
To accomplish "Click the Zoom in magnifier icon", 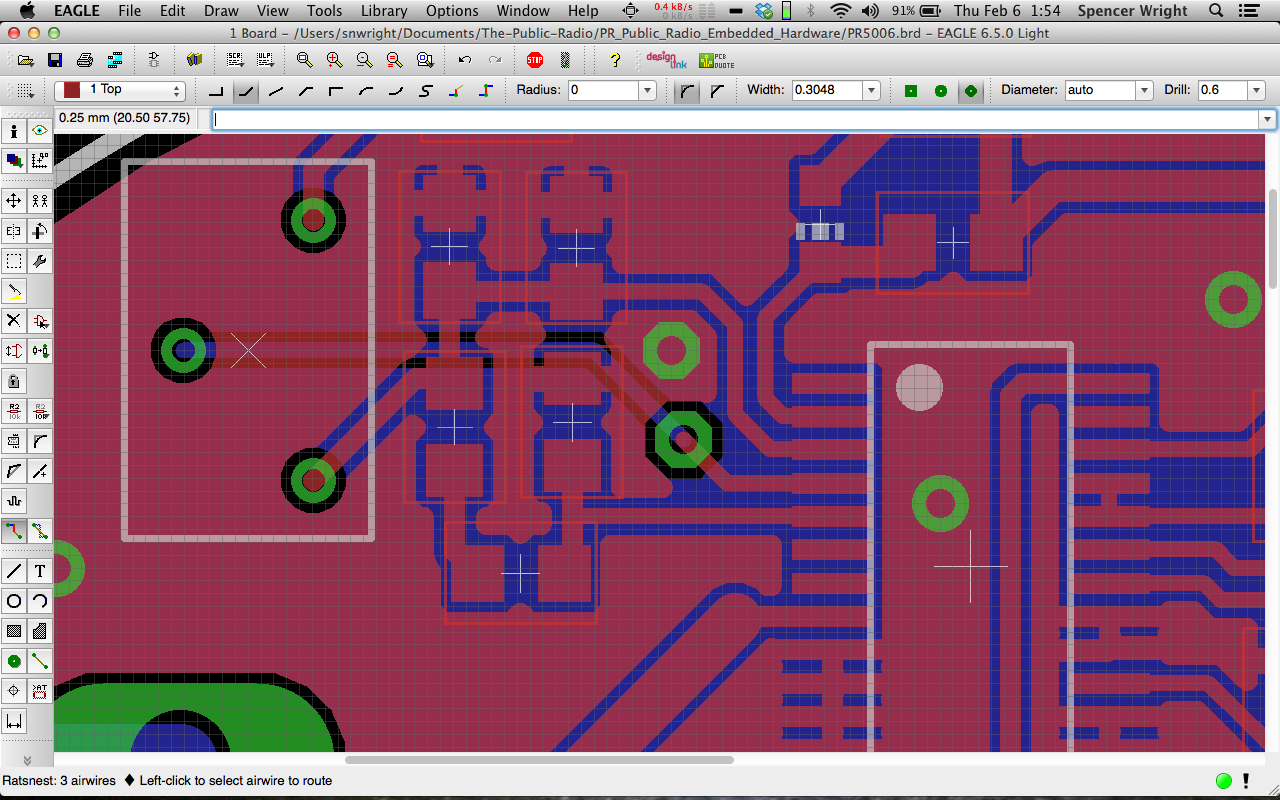I will coord(334,60).
